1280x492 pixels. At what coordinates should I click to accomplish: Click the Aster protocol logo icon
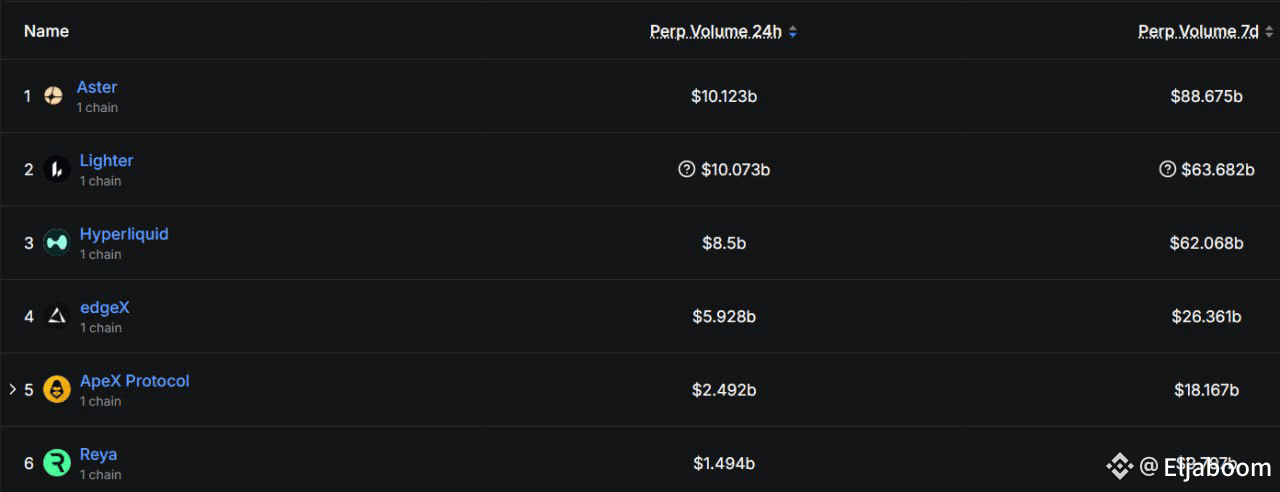pos(54,96)
